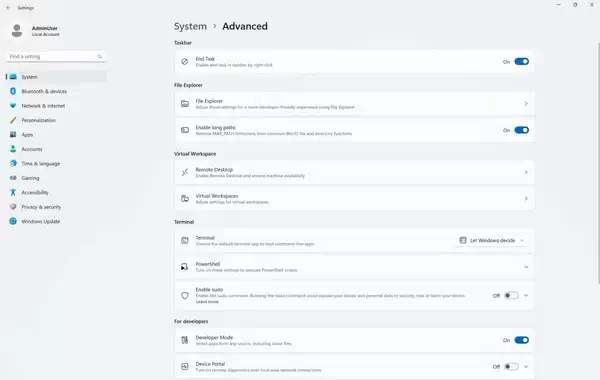This screenshot has height=380, width=600.
Task: Go to Network & internet settings
Action: pyautogui.click(x=56, y=106)
